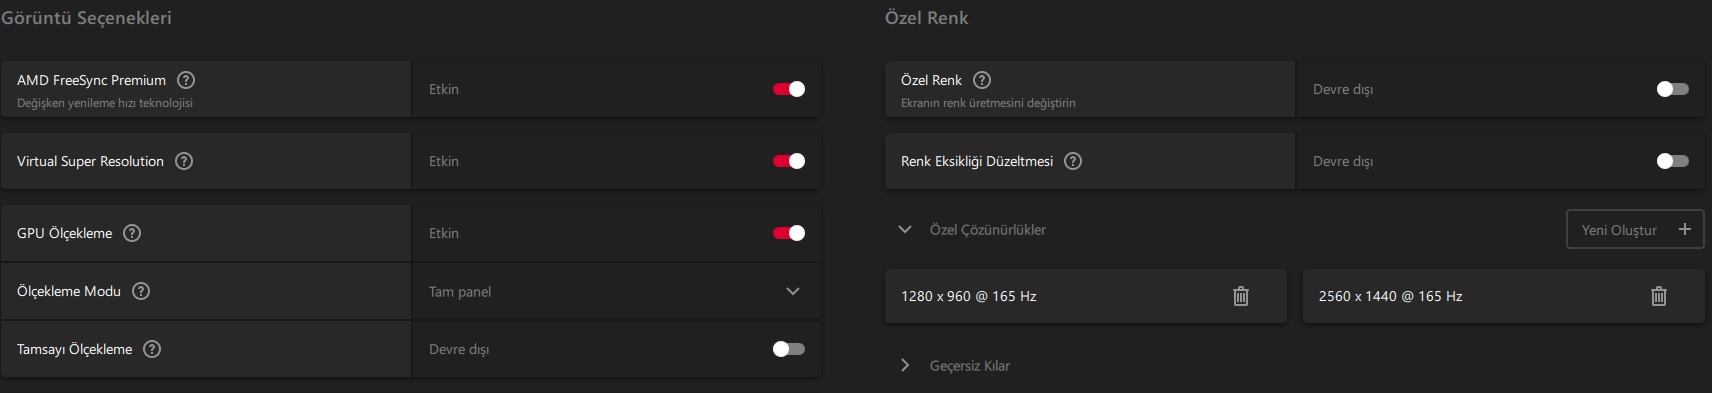Collapse the Özel Çözünürlükler section

pos(905,229)
